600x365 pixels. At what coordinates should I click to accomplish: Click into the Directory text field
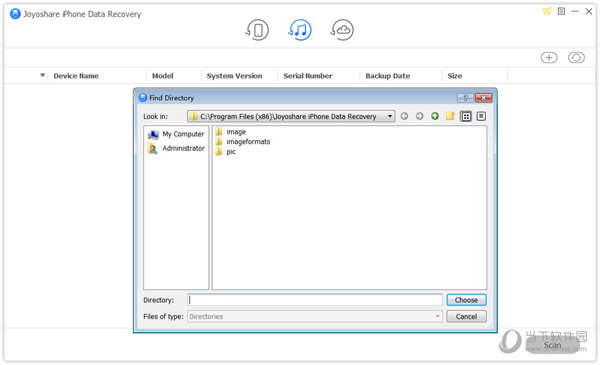coord(315,300)
